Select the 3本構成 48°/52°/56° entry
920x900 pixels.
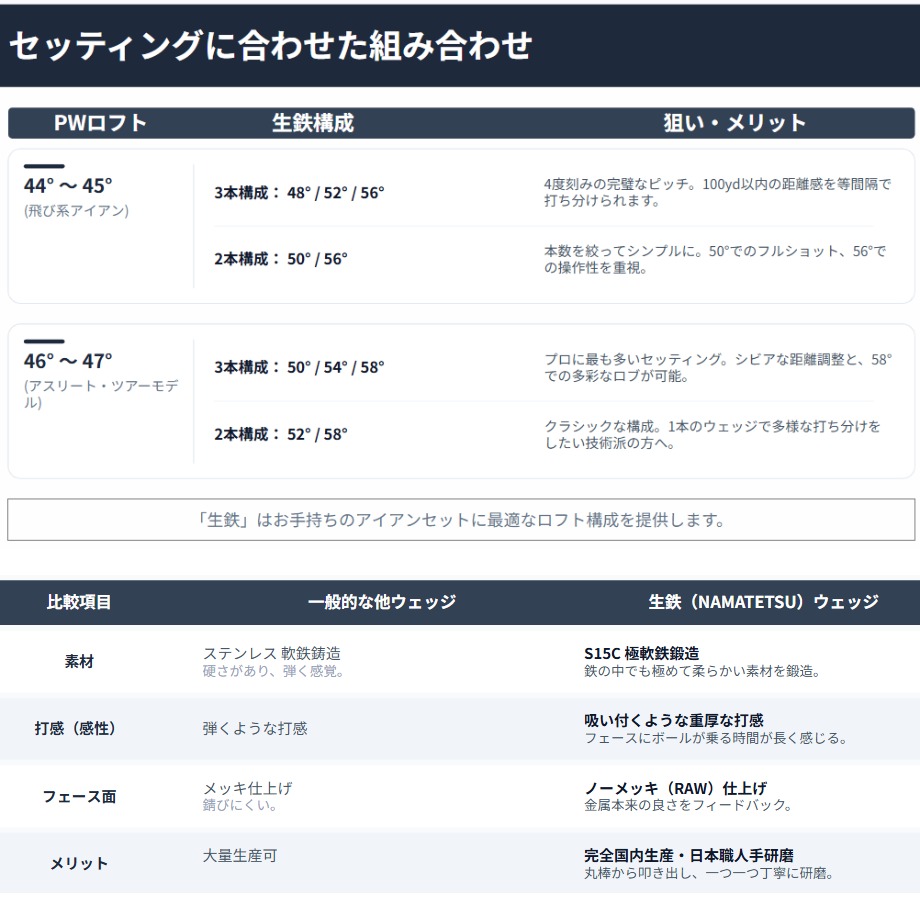pos(299,193)
